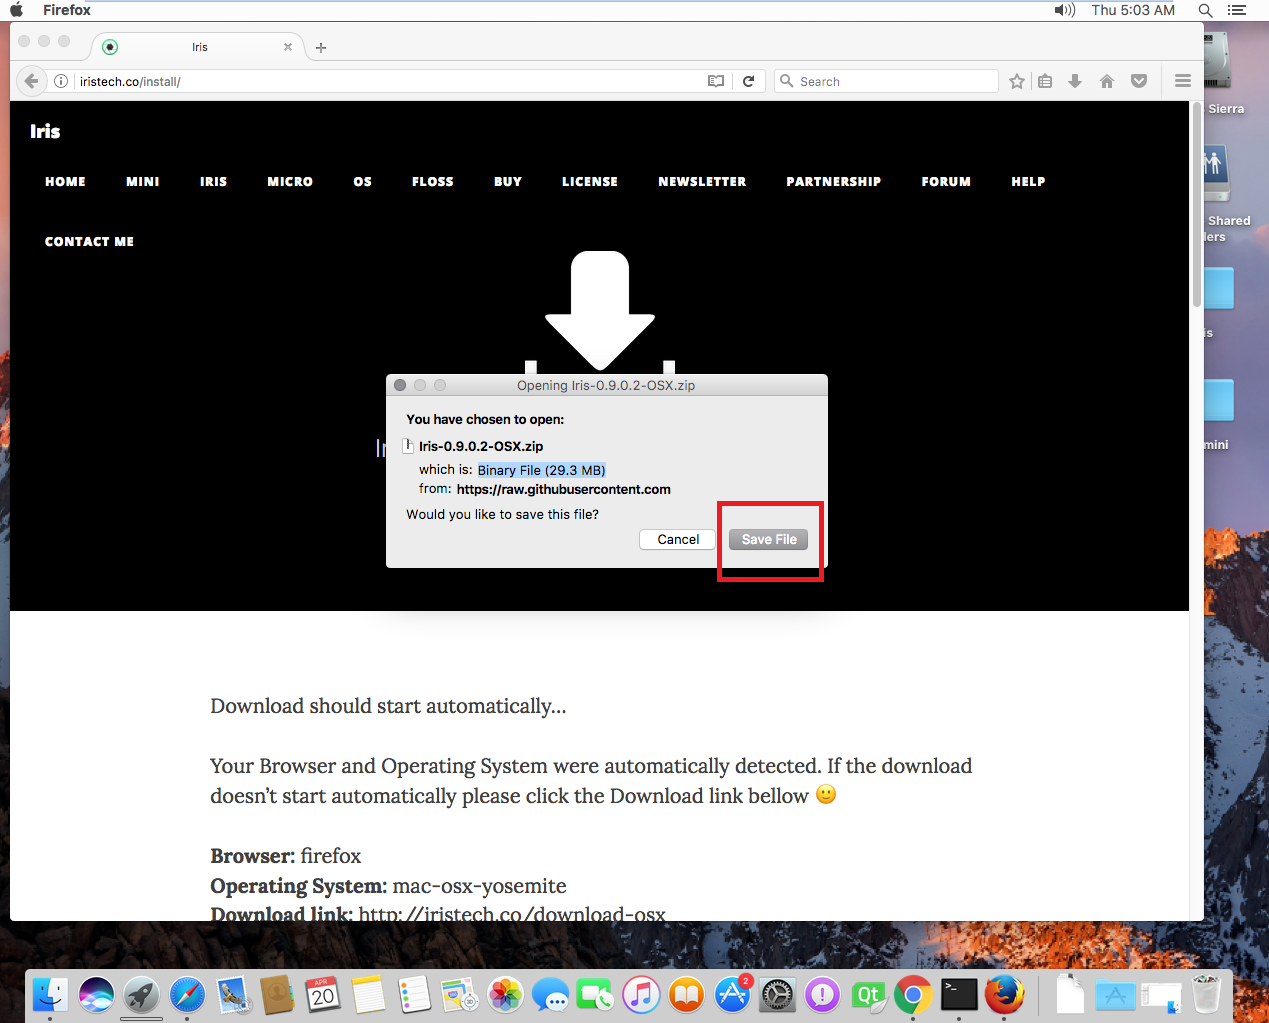Open FaceTime from the dock
This screenshot has width=1269, height=1023.
(596, 995)
